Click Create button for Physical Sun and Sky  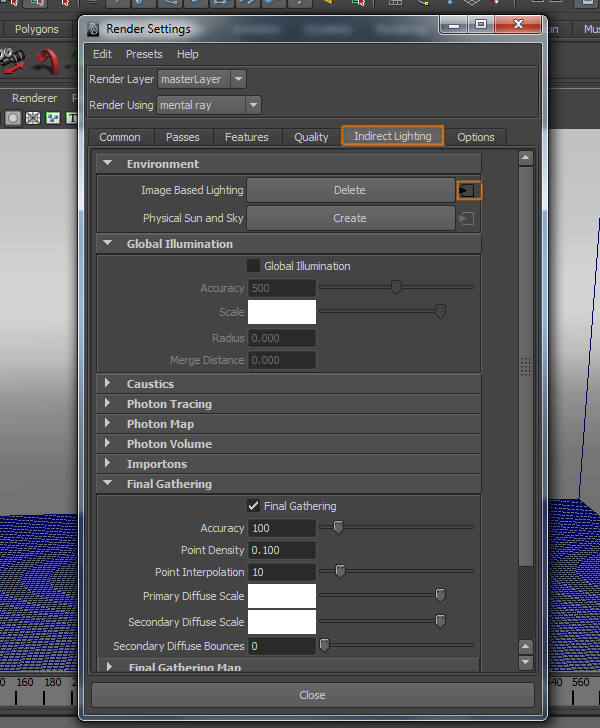350,218
